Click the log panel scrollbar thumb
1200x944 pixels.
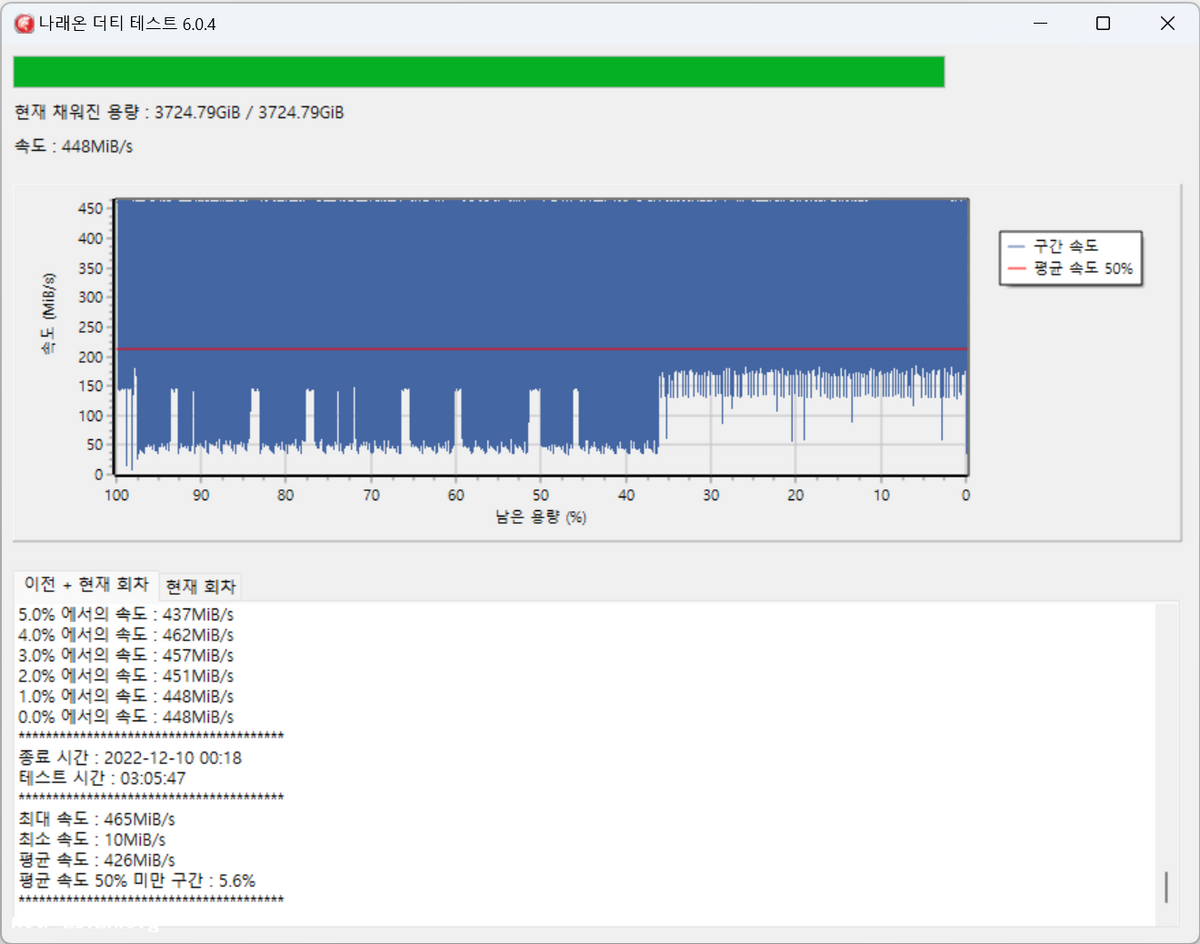click(1165, 886)
